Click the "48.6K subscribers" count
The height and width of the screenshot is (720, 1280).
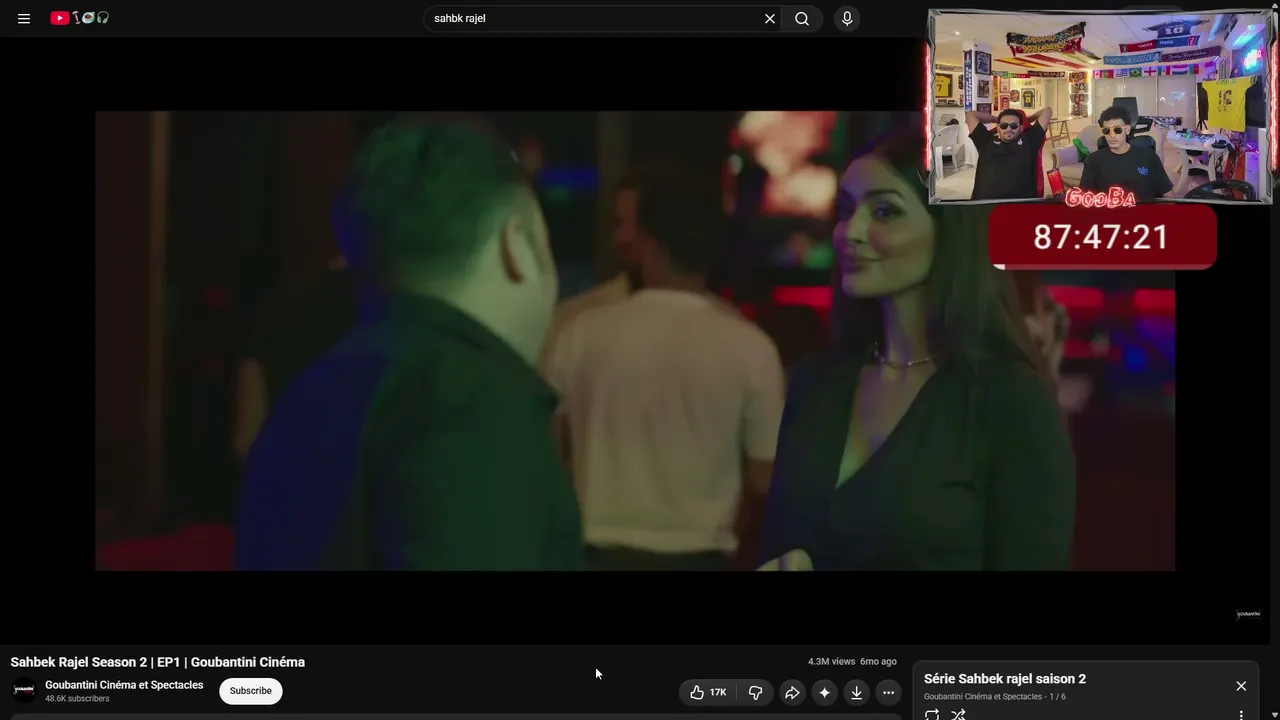click(x=77, y=699)
